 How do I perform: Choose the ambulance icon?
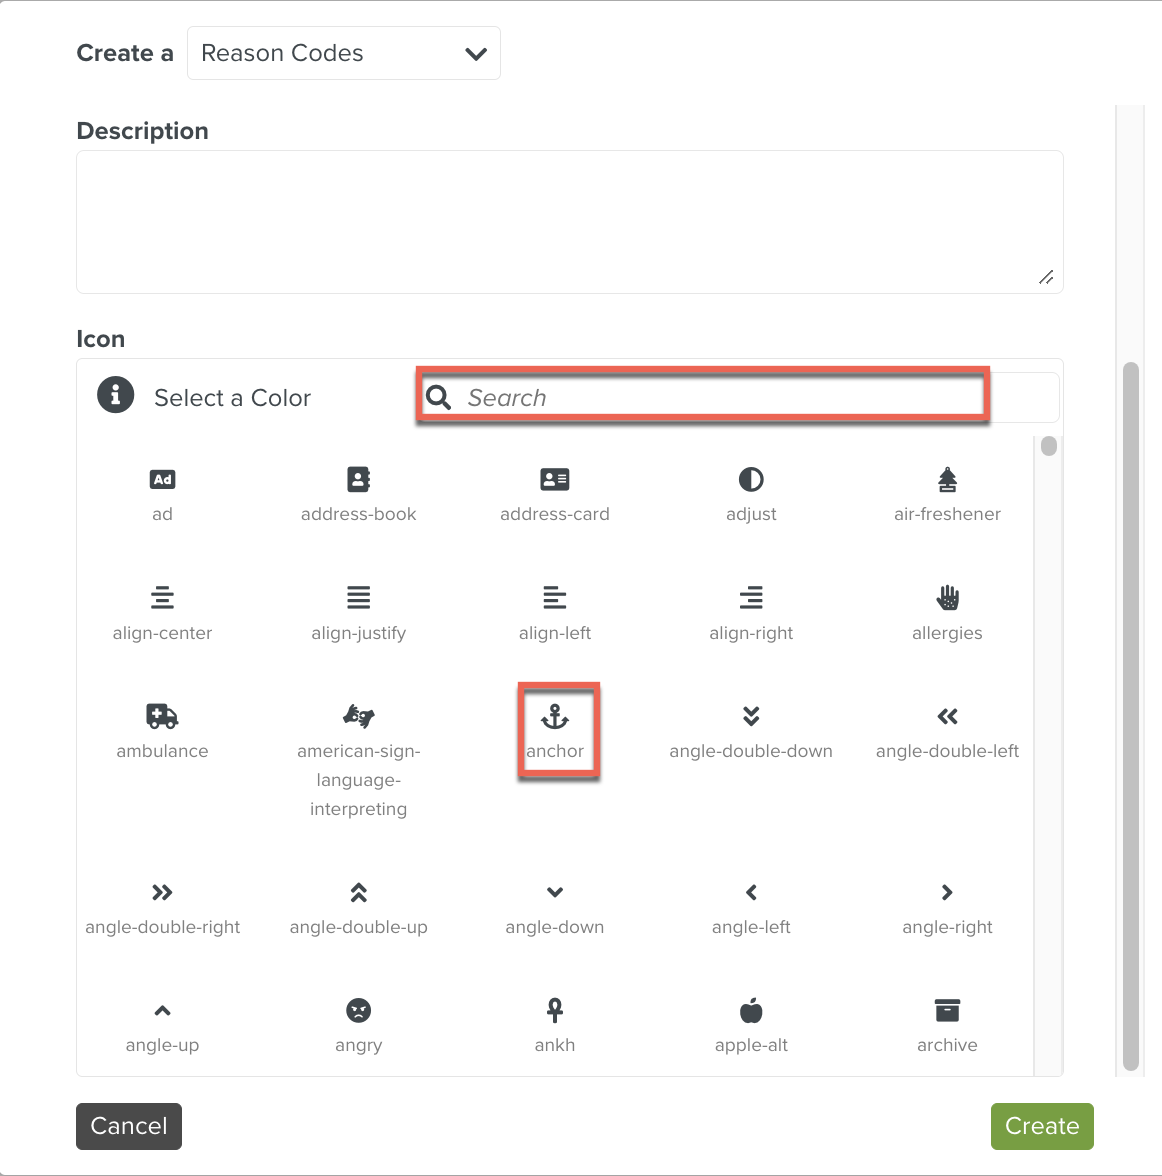(x=162, y=717)
